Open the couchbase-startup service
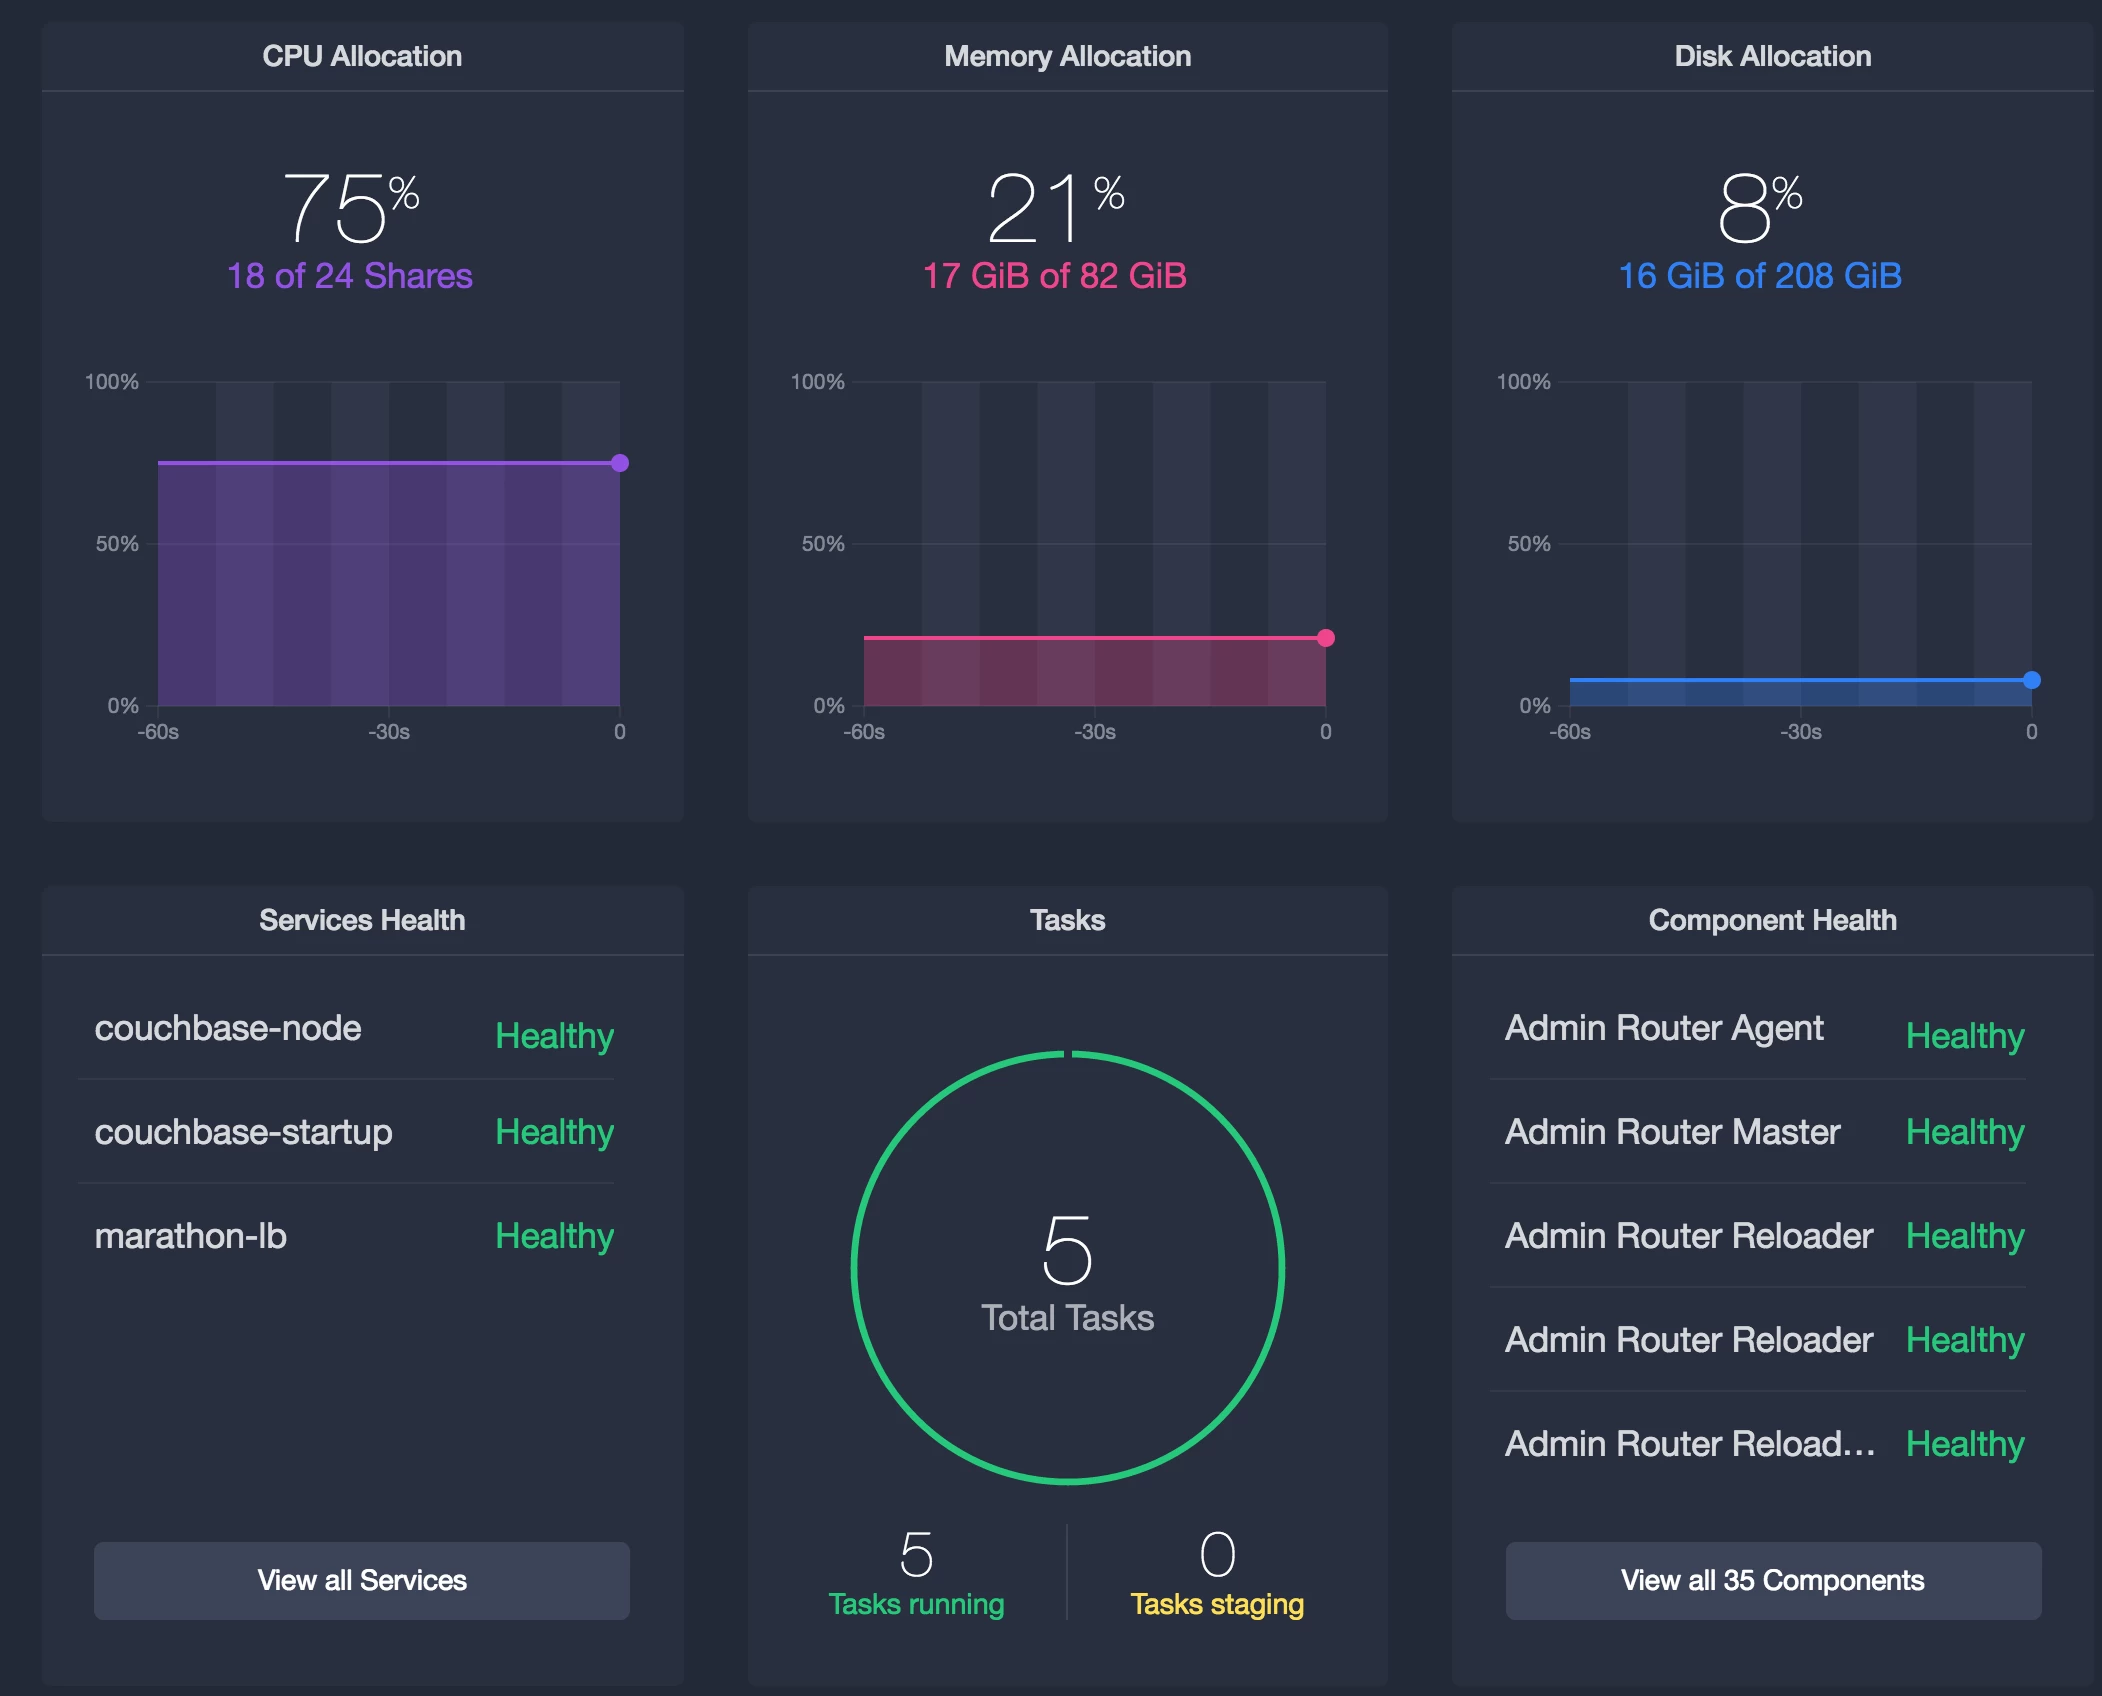Viewport: 2102px width, 1696px height. (346, 1132)
